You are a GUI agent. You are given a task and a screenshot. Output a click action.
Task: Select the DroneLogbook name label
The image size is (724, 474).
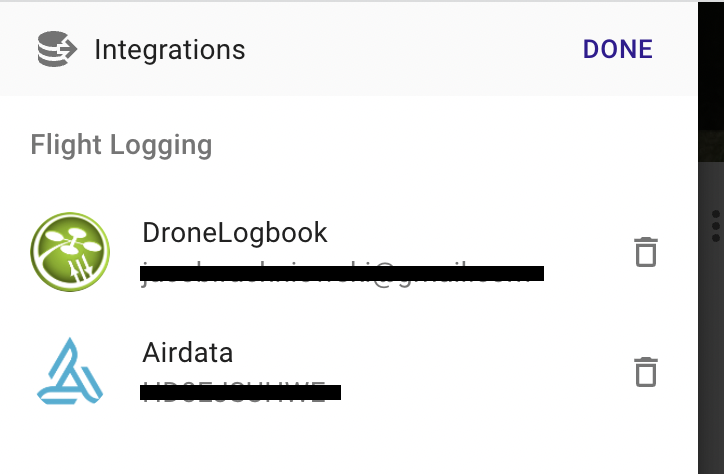point(235,232)
